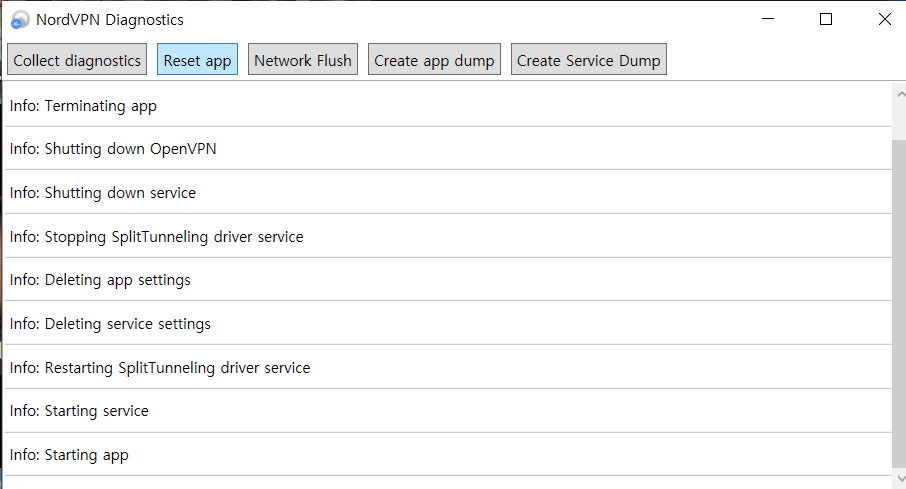This screenshot has width=906, height=489.
Task: Select log row 'Info: Deleting service settings'
Action: [448, 324]
